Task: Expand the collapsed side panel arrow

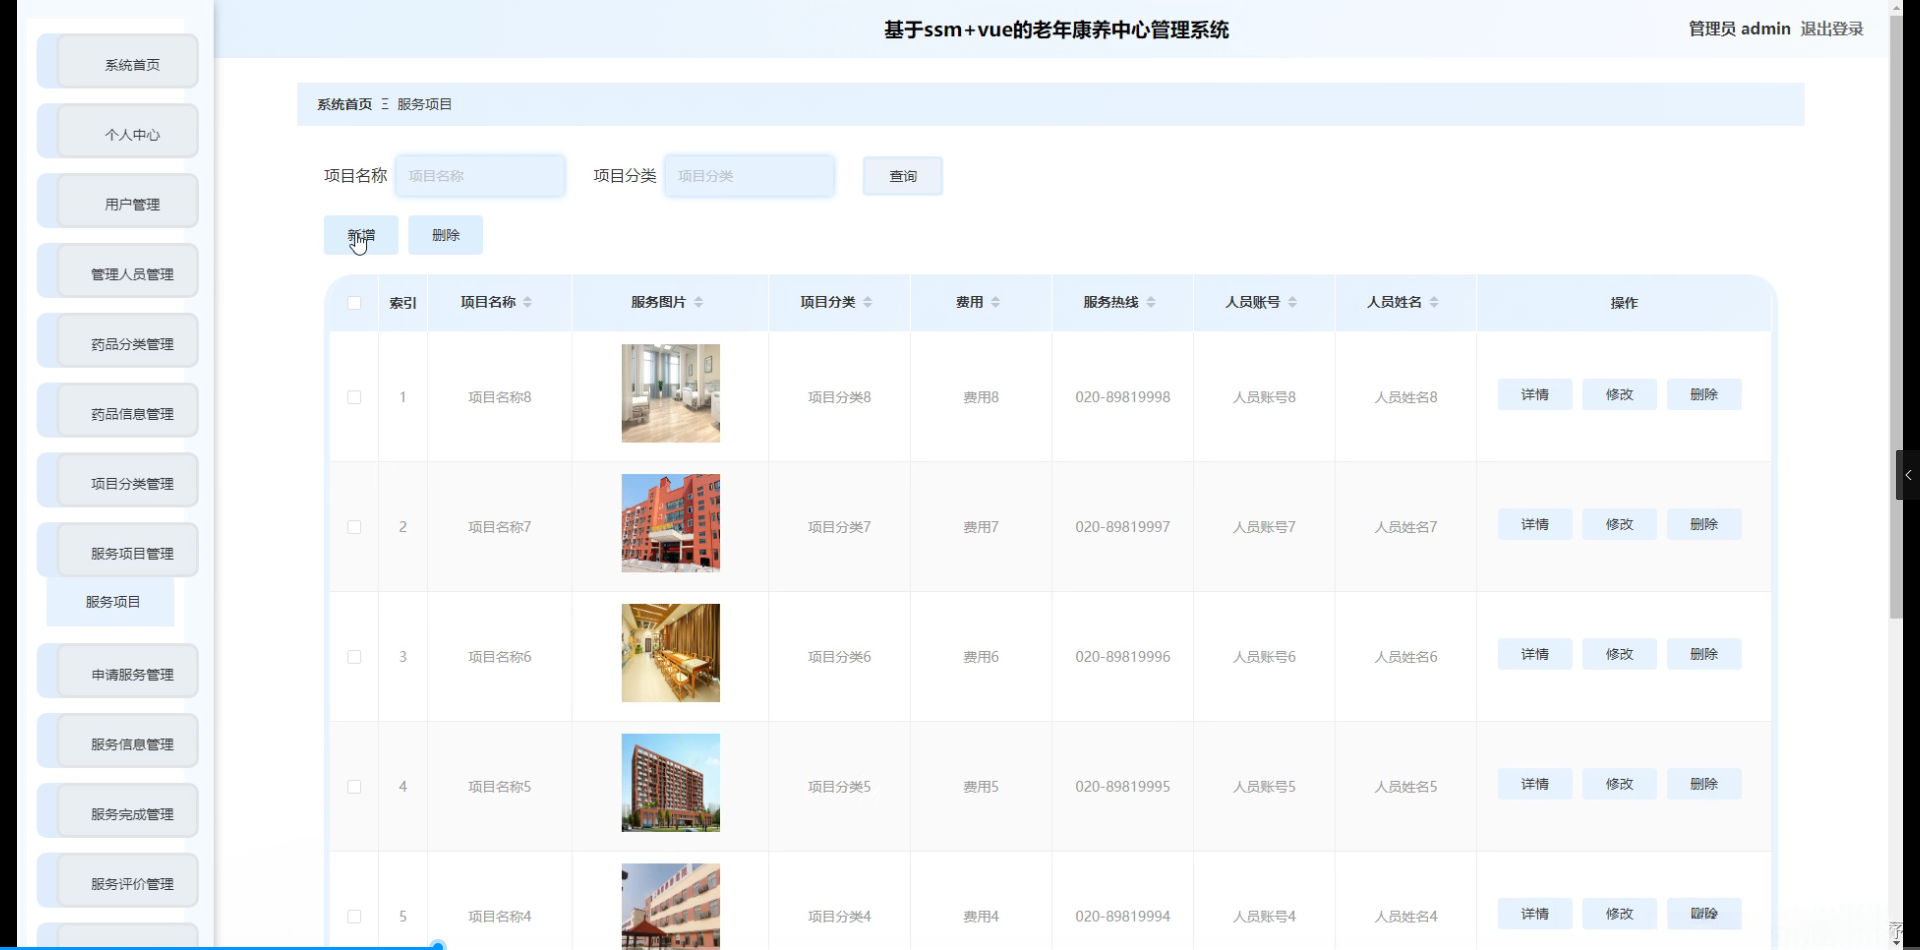Action: click(x=1907, y=475)
